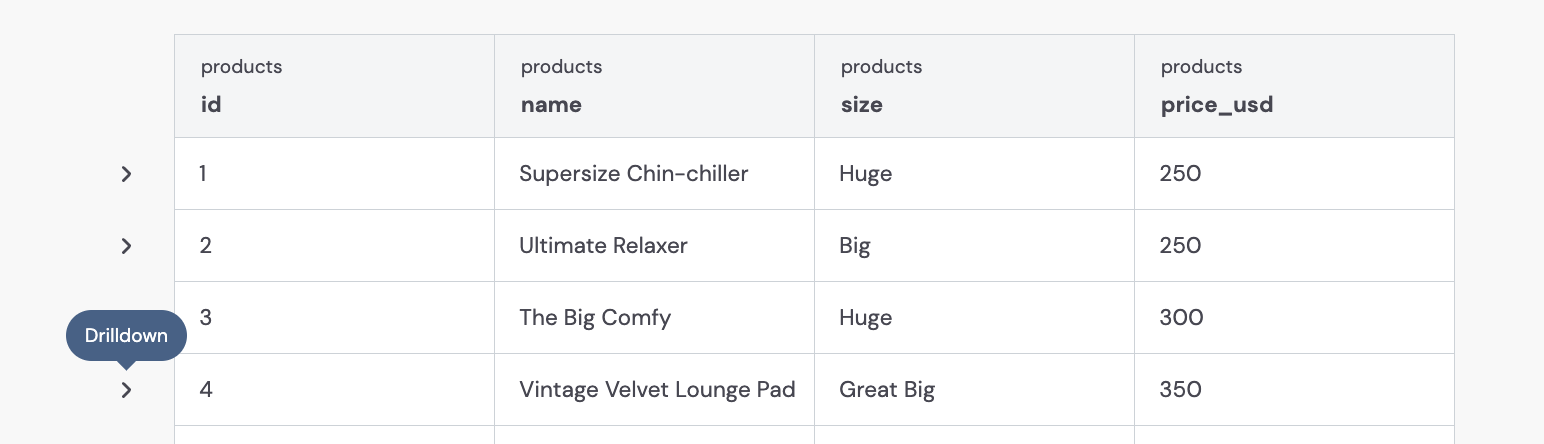Viewport: 1544px width, 444px height.
Task: Click the 250 price for Ultimate Relaxer
Action: coord(1294,246)
